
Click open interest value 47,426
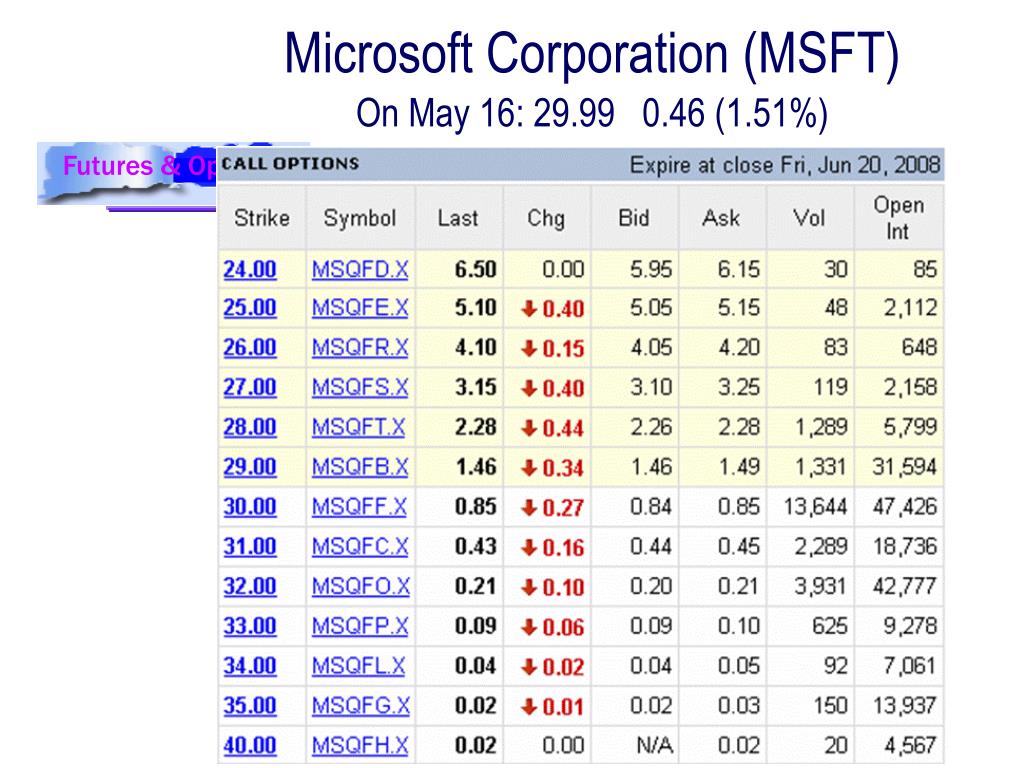[904, 507]
